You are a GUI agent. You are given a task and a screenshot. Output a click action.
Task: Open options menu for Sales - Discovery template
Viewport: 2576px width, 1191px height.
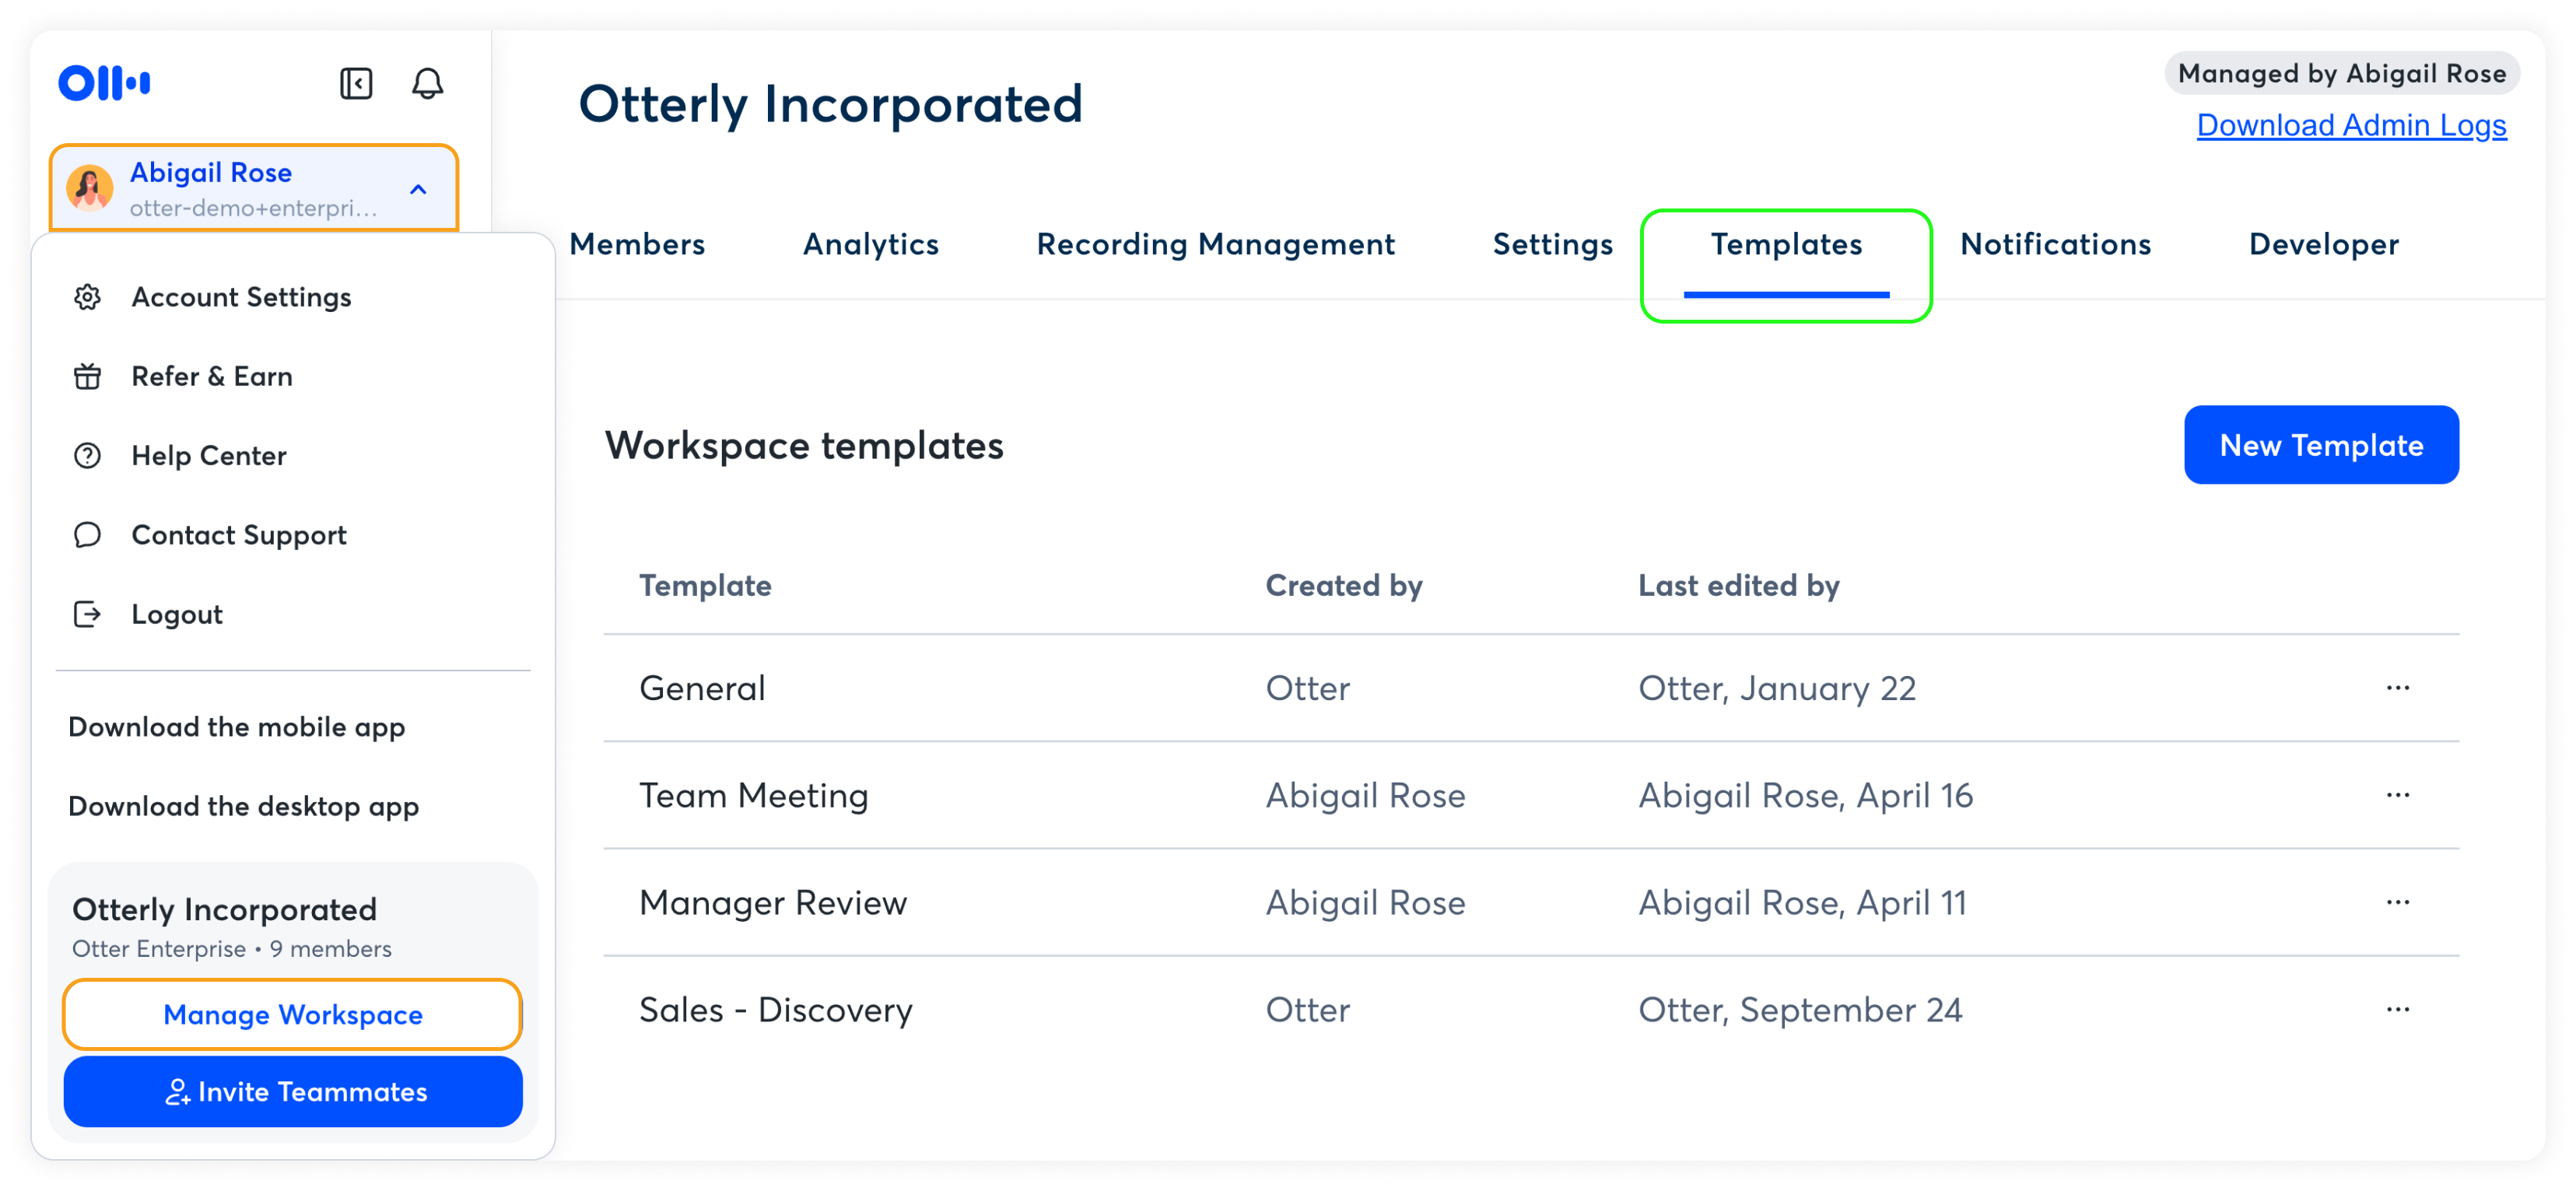(2397, 1009)
